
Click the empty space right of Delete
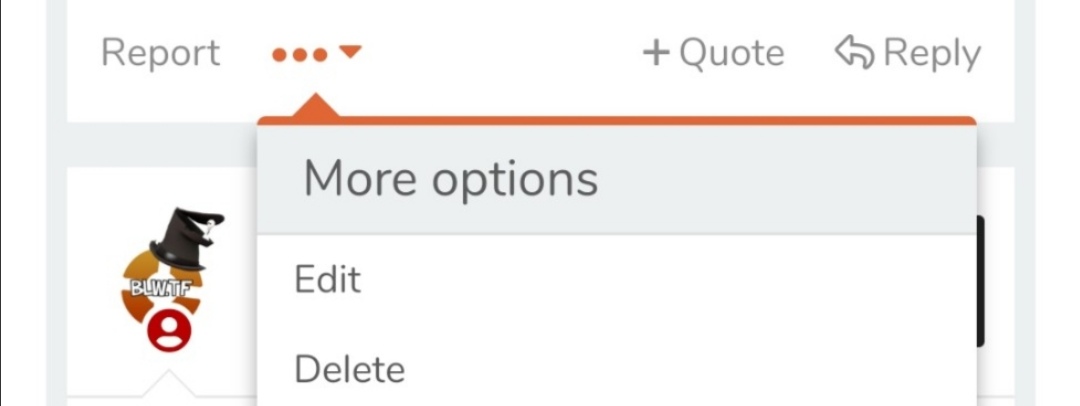click(689, 369)
